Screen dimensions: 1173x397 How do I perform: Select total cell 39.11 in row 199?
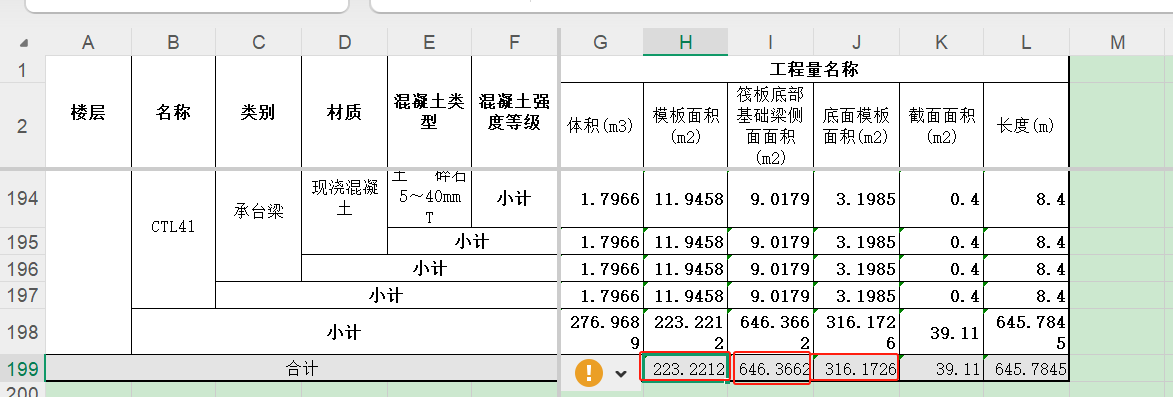[x=941, y=369]
